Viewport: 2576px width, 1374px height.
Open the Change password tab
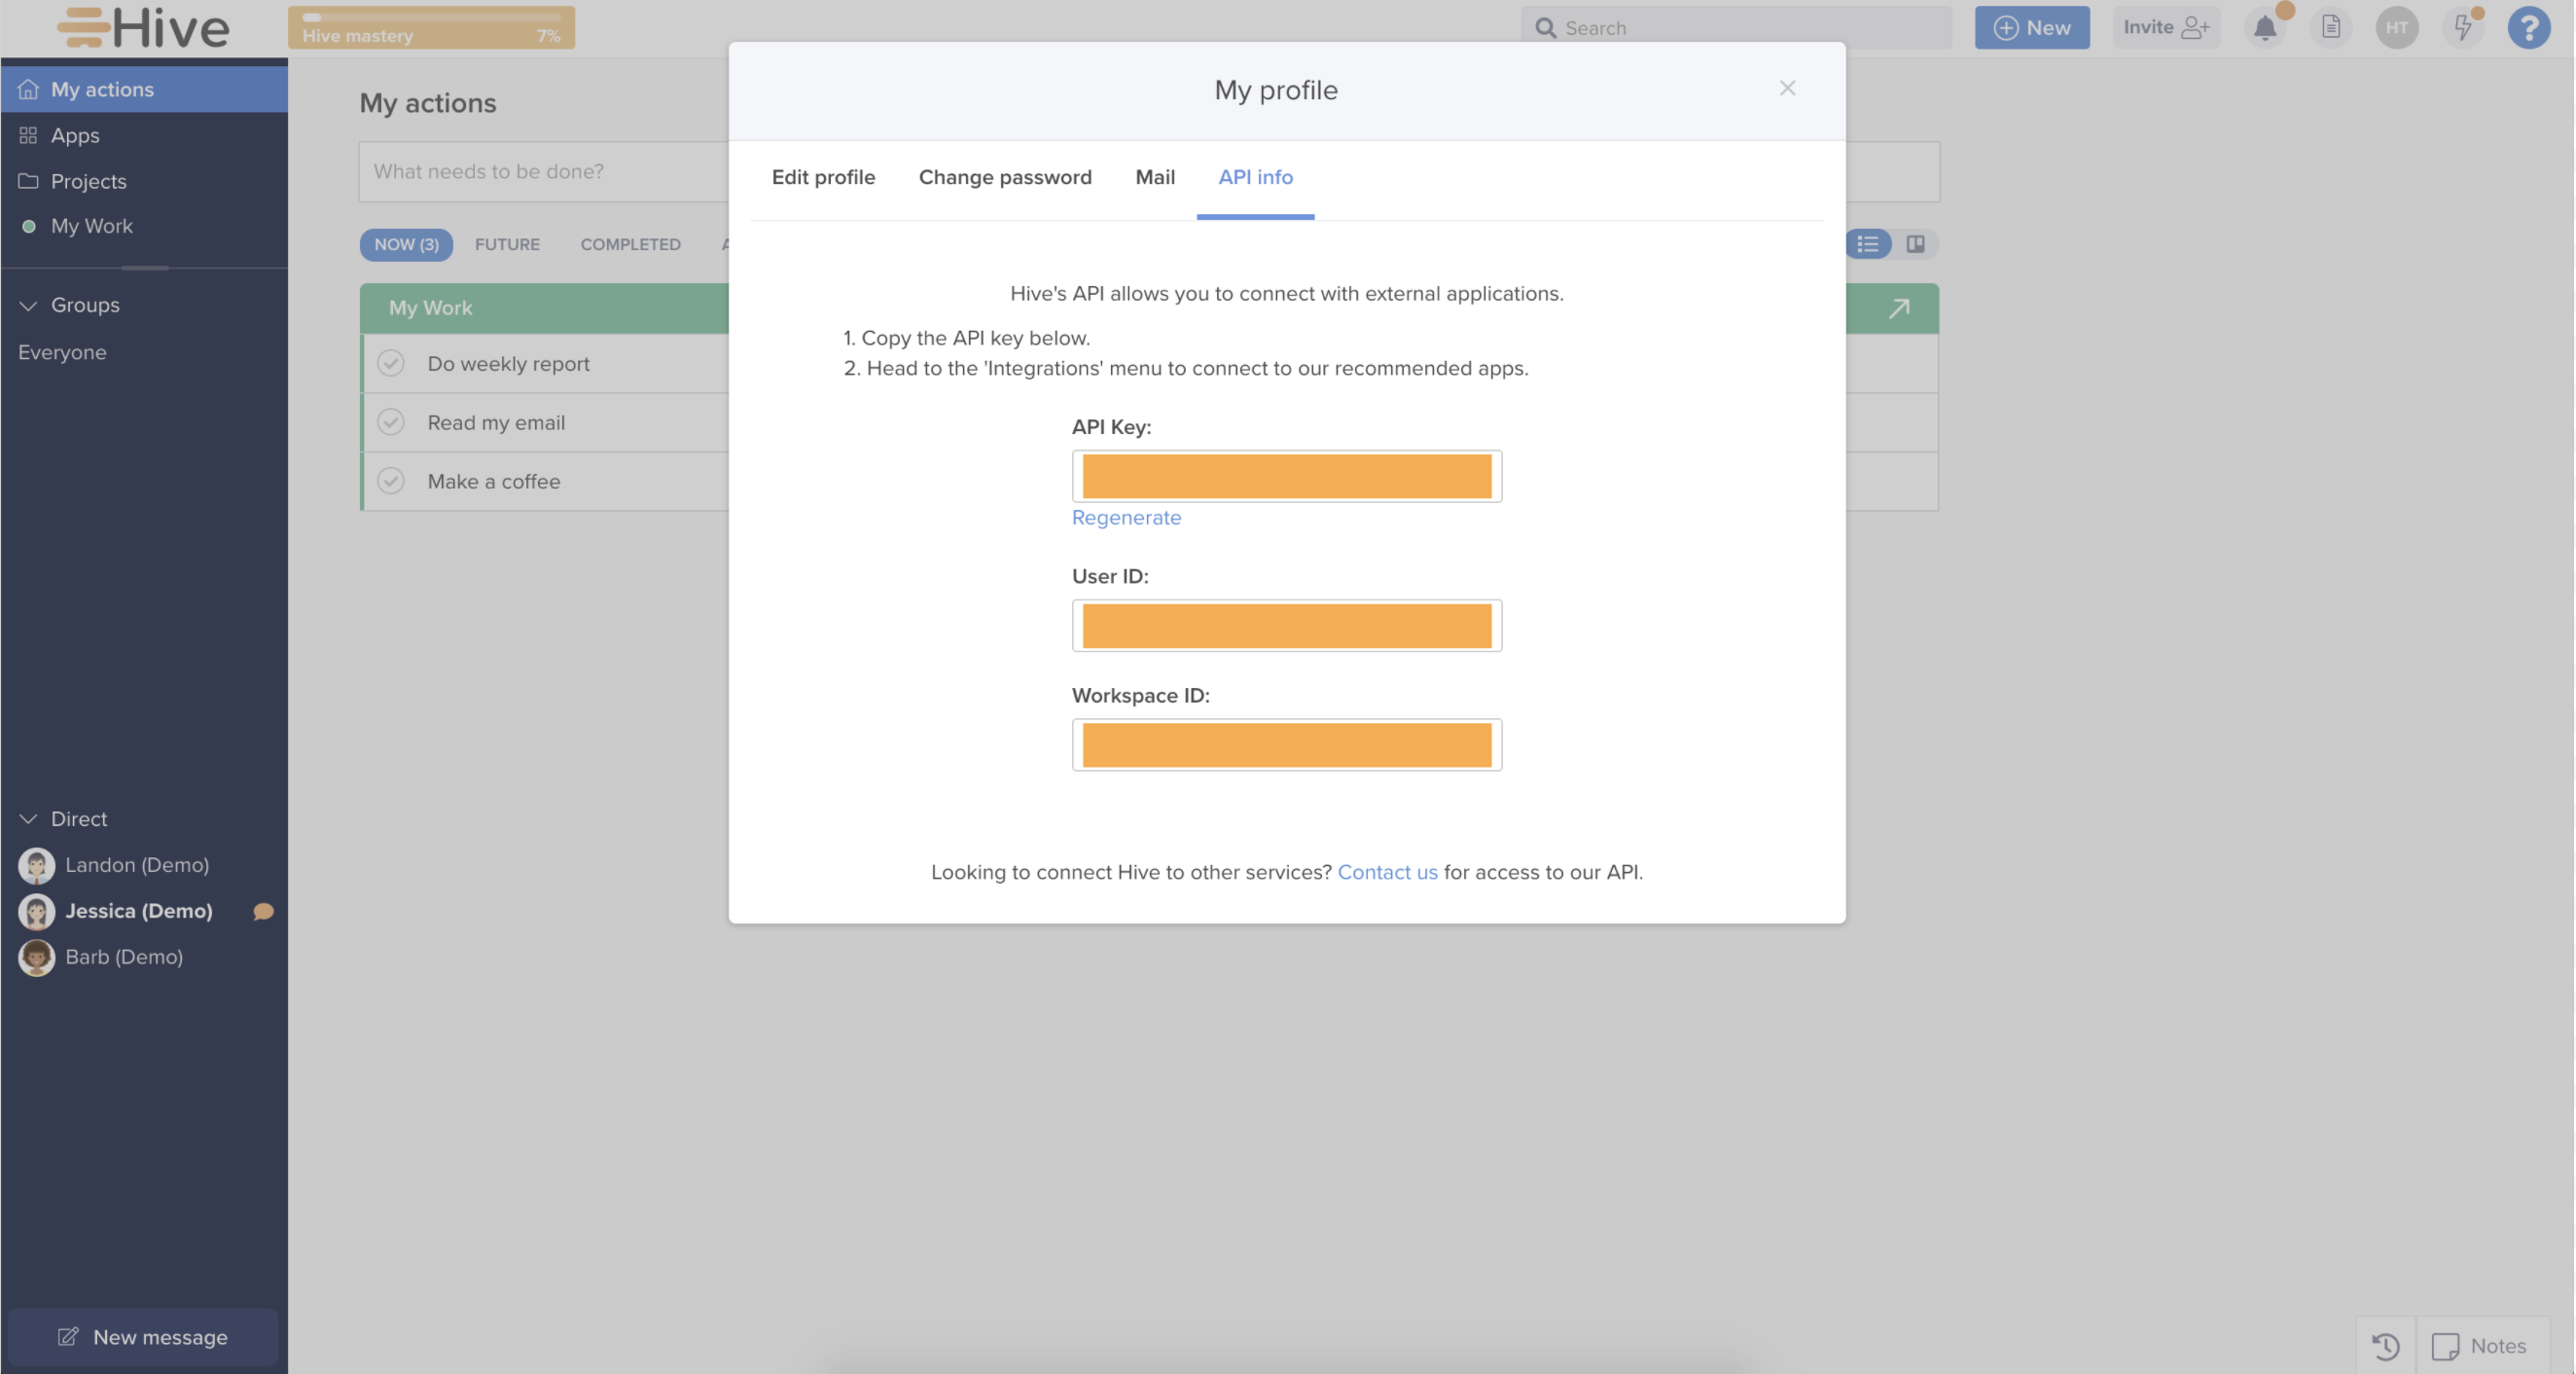tap(1005, 177)
